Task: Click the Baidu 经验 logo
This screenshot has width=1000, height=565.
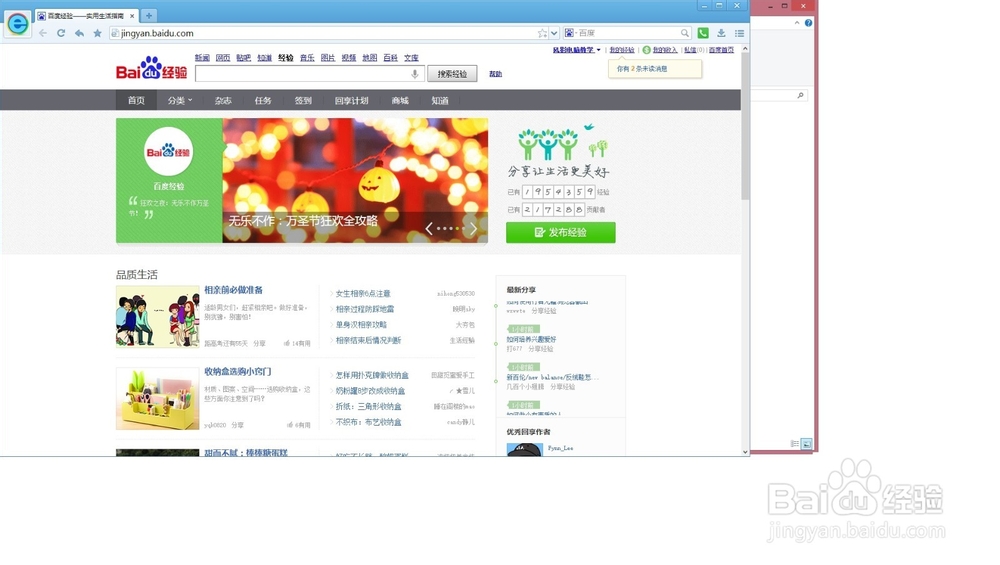Action: [x=152, y=68]
